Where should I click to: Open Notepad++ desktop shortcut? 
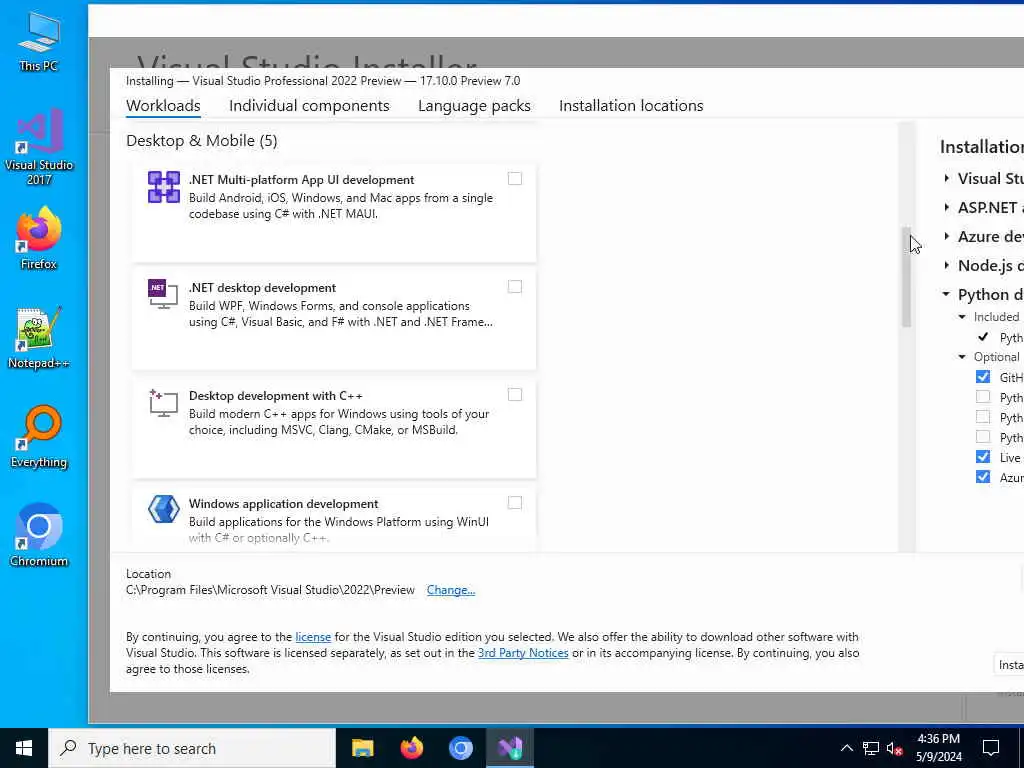39,338
